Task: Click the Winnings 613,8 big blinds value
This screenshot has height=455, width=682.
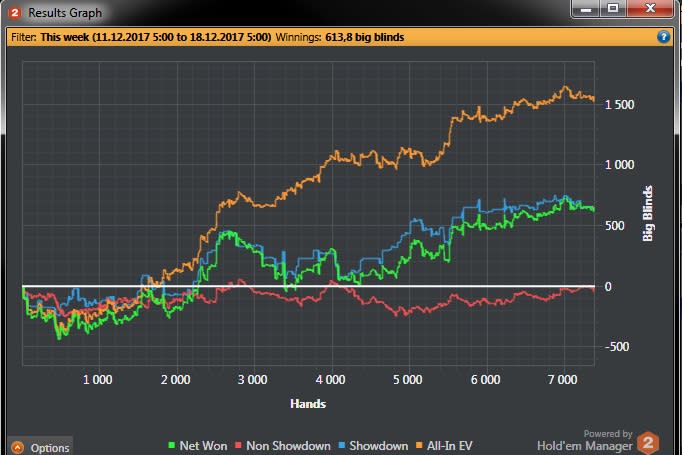Action: click(x=364, y=37)
